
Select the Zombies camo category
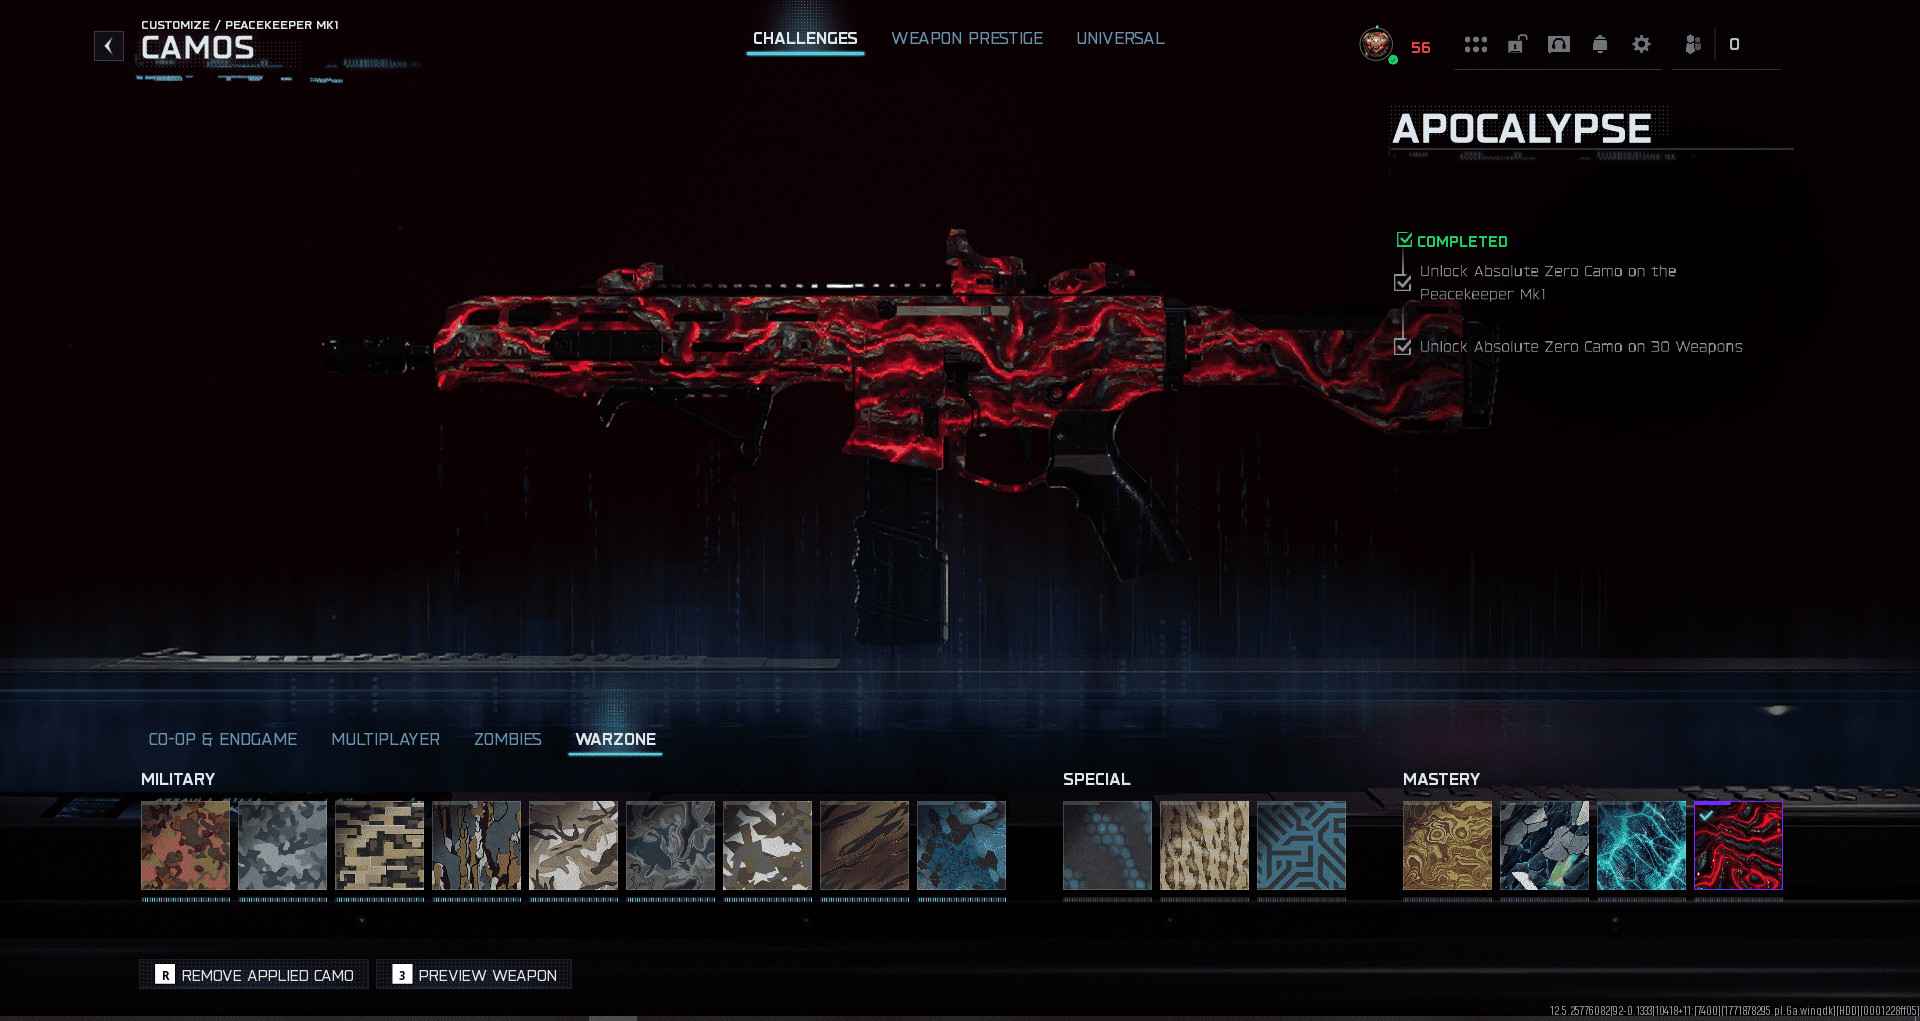pos(508,739)
